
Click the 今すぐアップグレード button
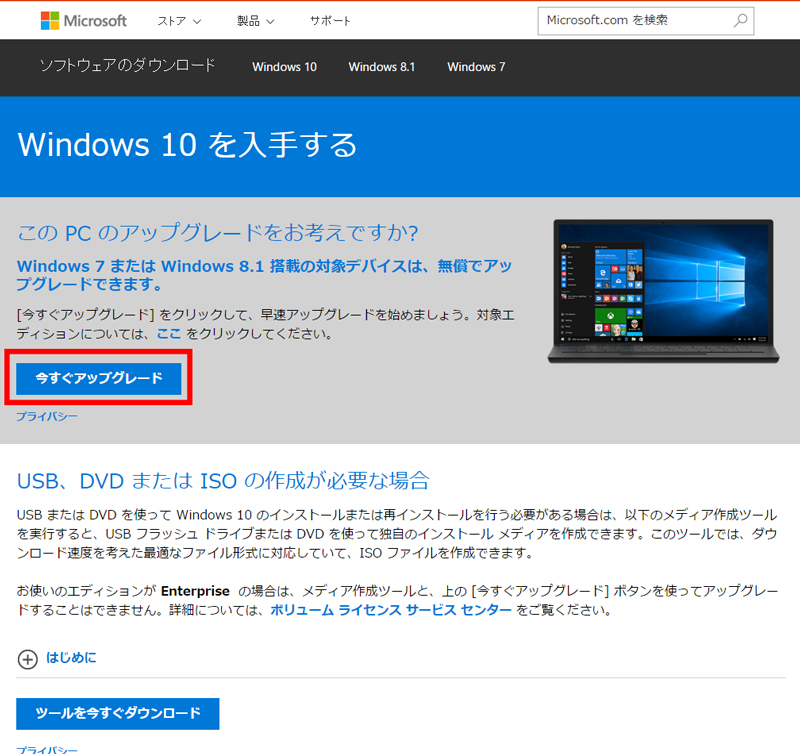[99, 379]
